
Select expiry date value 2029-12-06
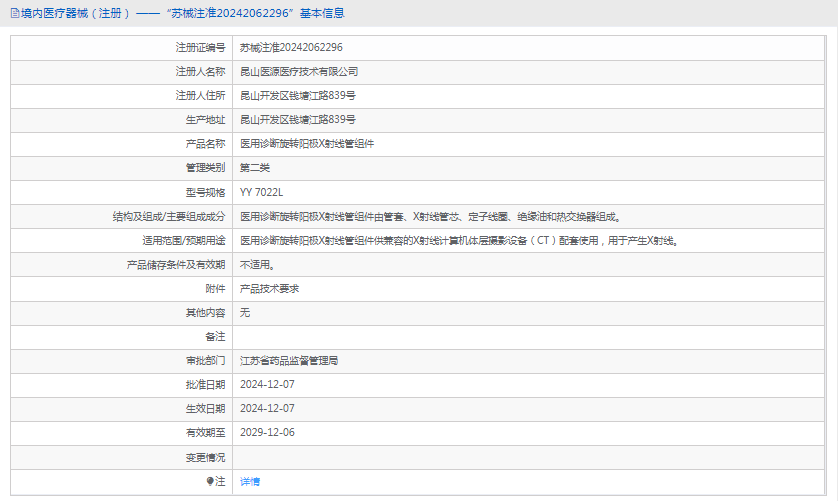(267, 433)
